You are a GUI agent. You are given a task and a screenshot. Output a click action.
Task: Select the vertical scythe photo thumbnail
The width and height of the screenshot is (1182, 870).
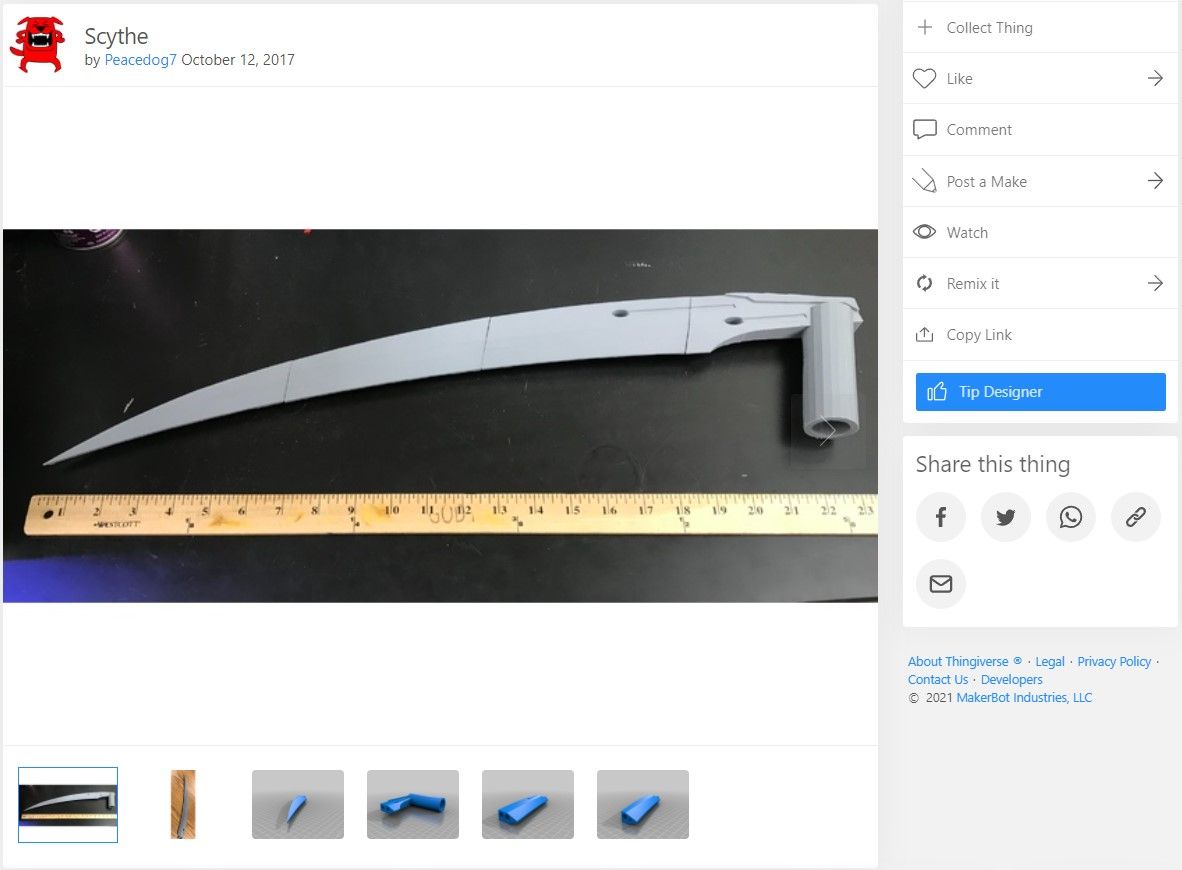point(183,804)
